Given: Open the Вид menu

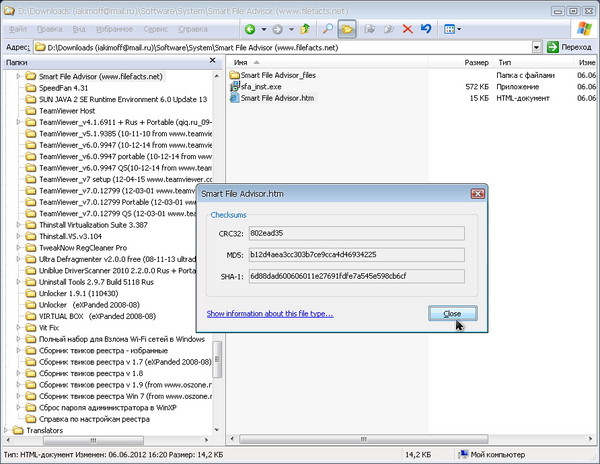Looking at the screenshot, I should [79, 29].
